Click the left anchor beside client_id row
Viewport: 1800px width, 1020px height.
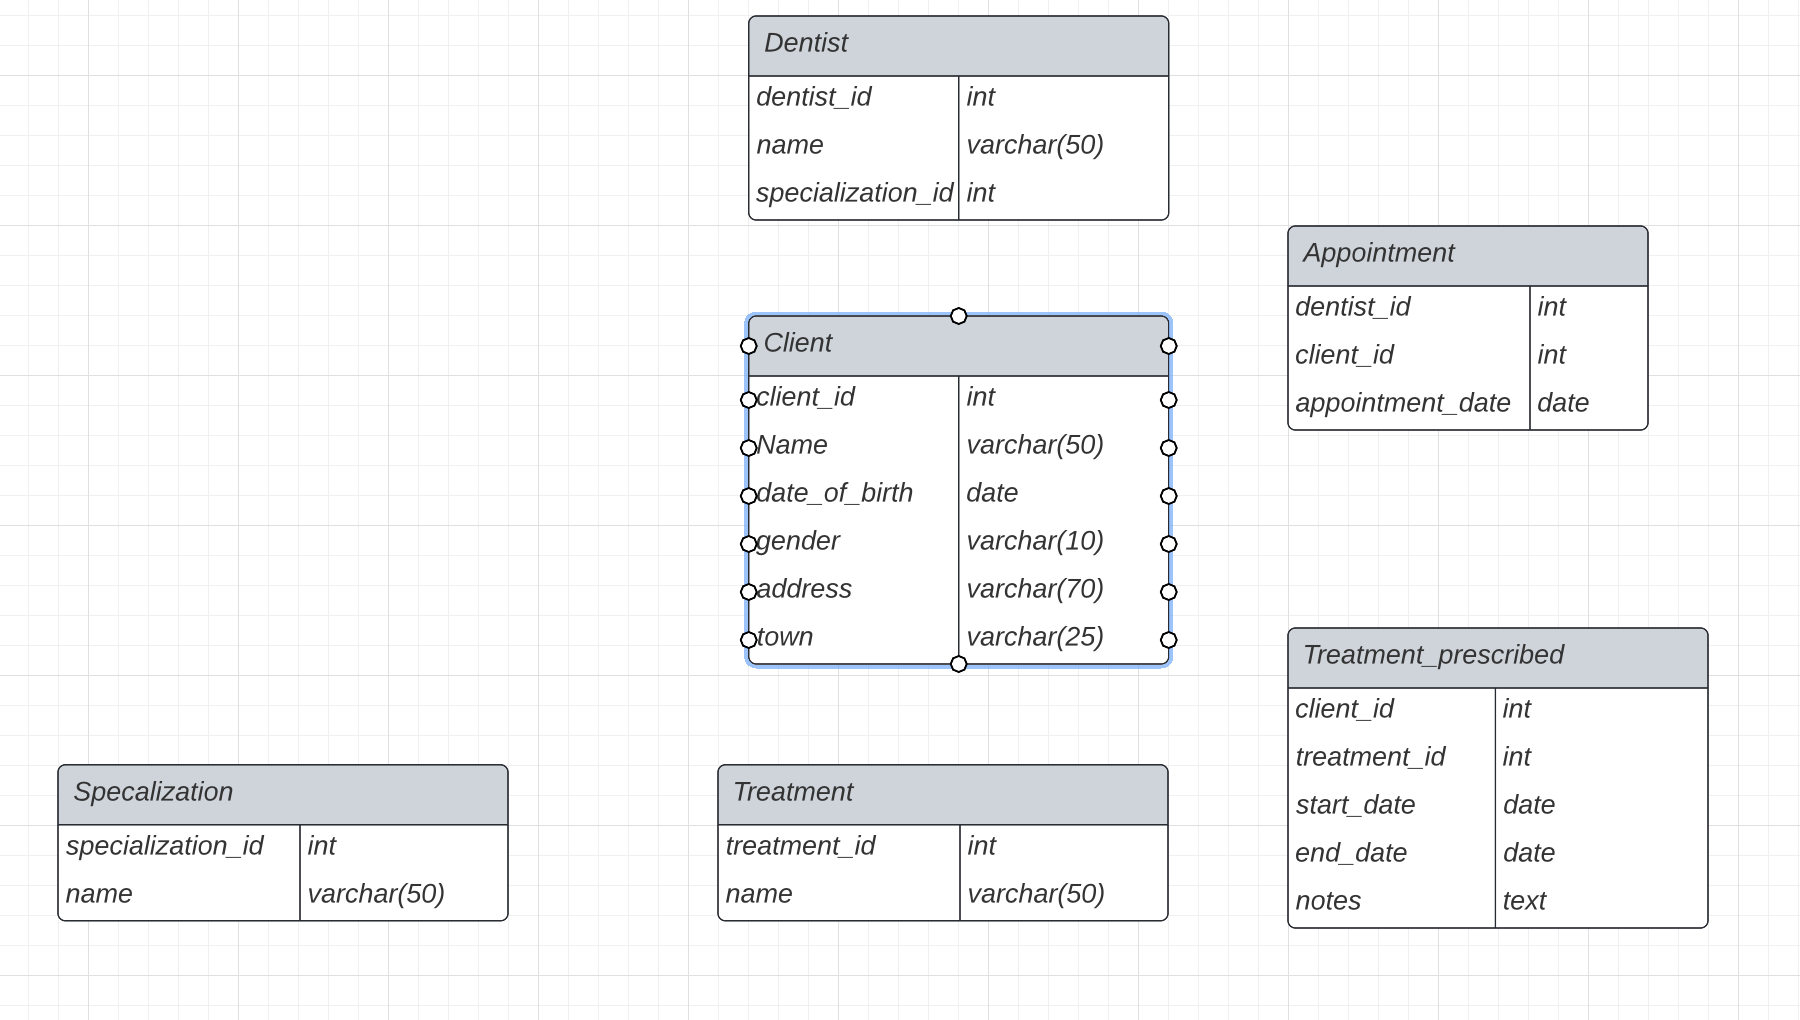tap(748, 399)
